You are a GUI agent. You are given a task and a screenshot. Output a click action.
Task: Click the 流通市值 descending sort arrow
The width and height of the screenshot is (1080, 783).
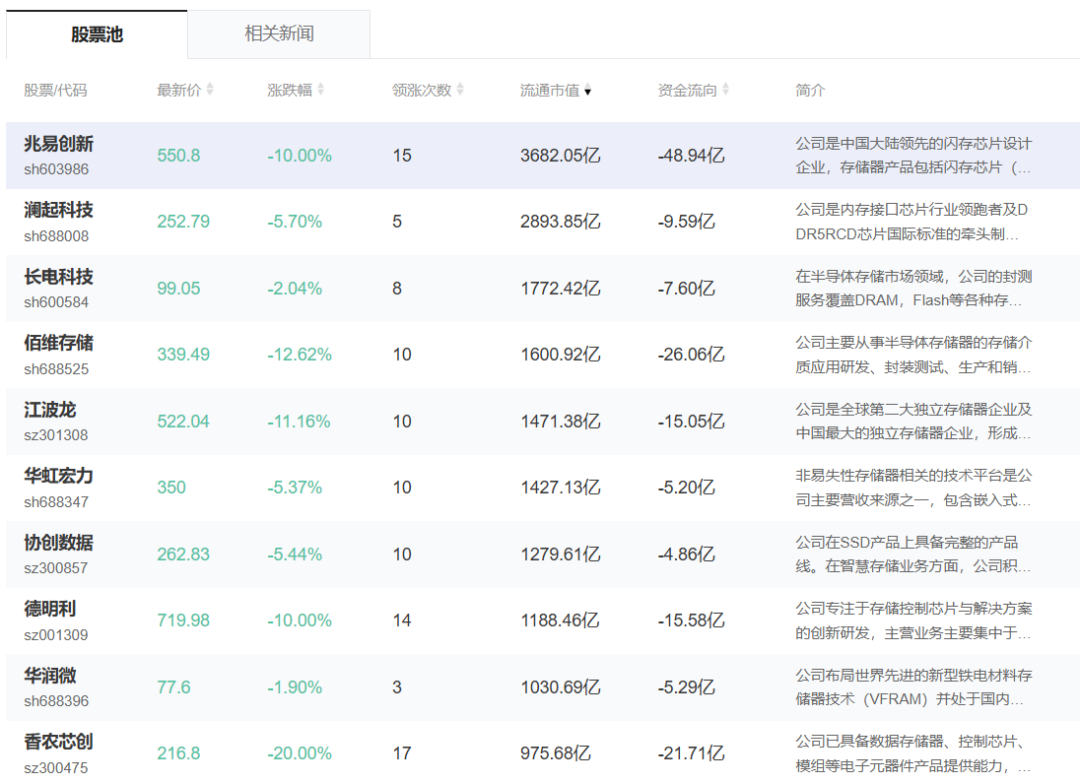[x=588, y=90]
